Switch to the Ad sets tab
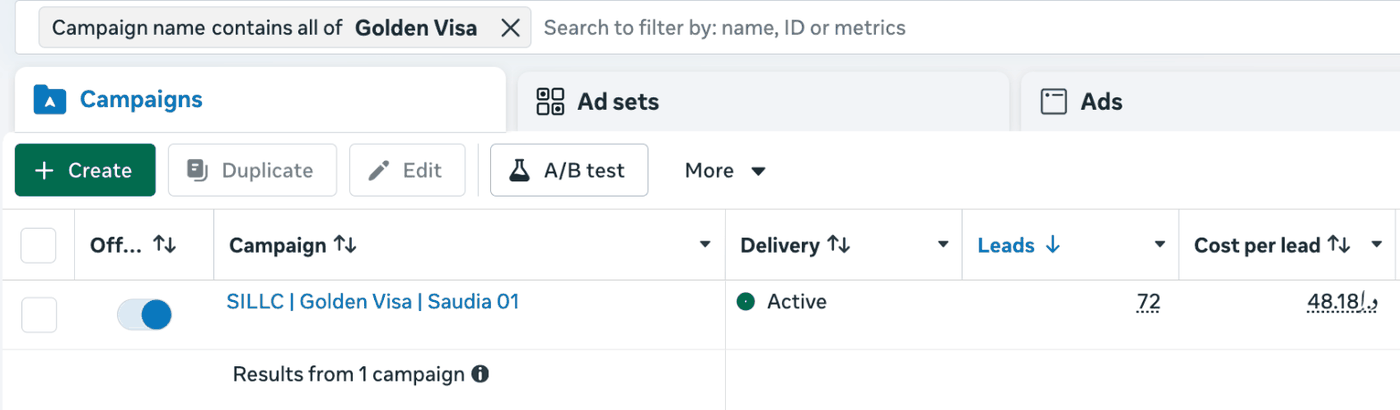Viewport: 1400px width, 410px height. (763, 101)
